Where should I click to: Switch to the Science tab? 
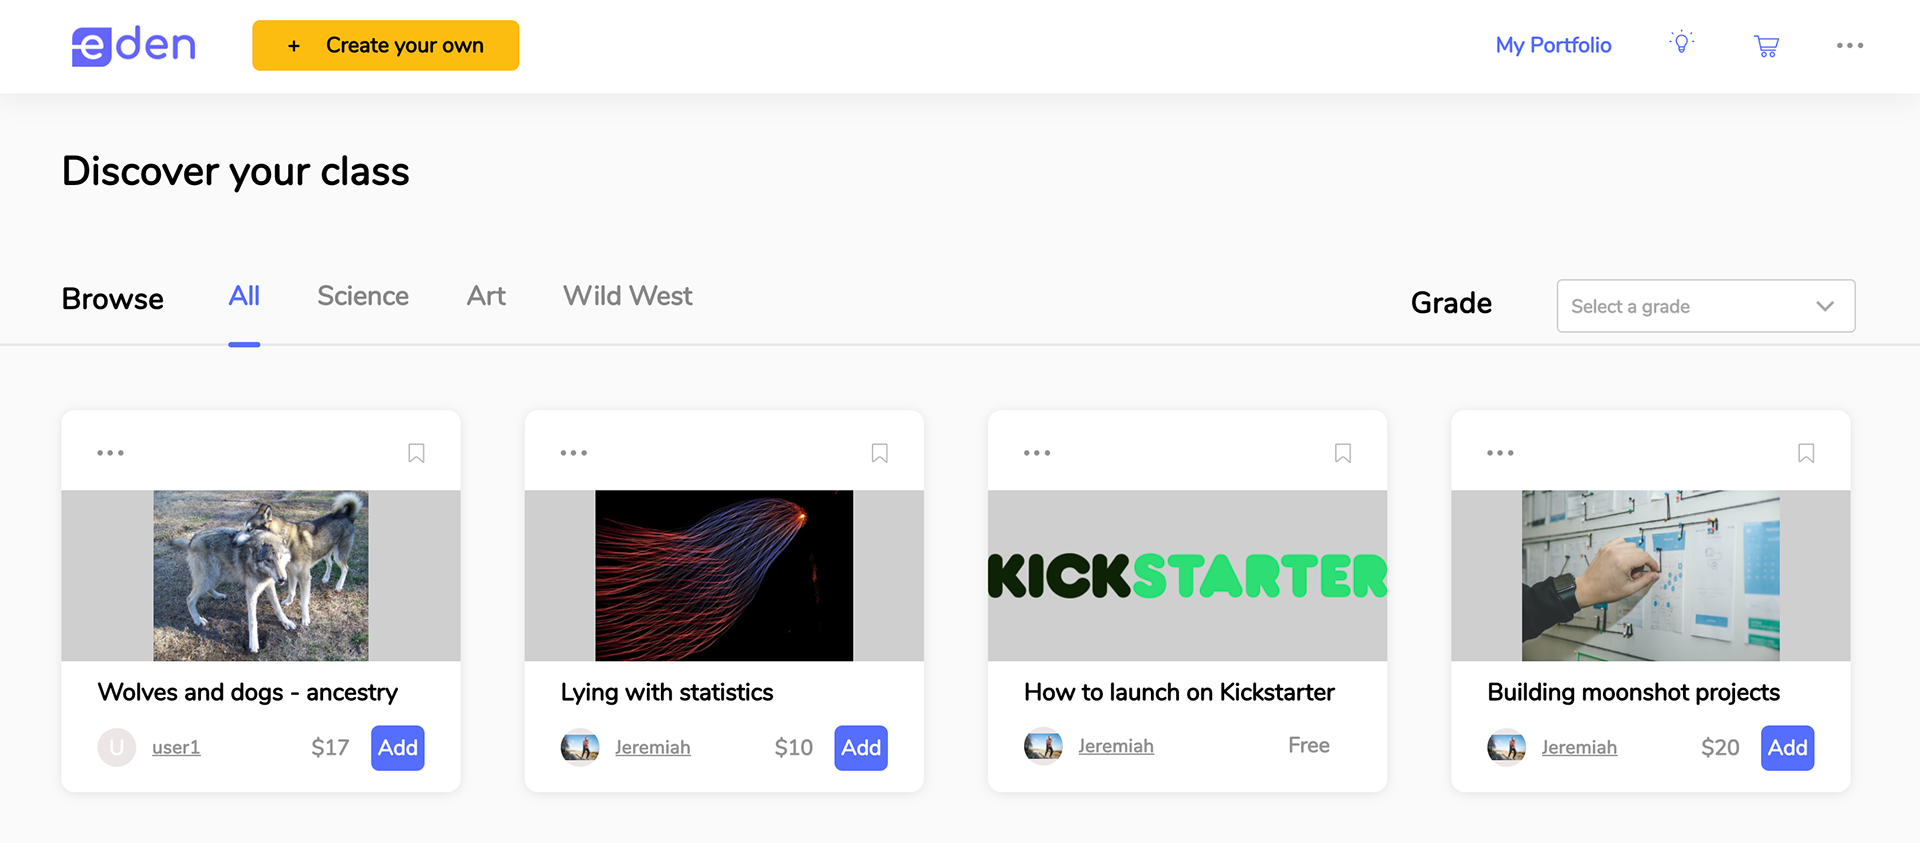click(x=363, y=296)
